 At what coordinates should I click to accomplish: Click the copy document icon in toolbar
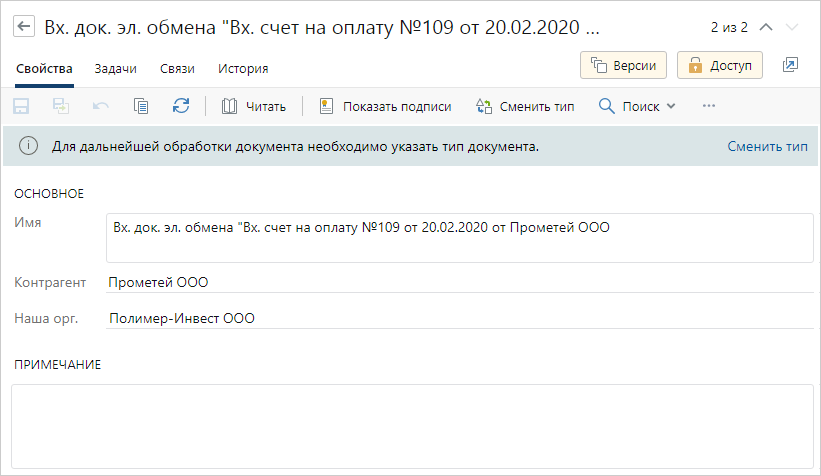point(141,106)
